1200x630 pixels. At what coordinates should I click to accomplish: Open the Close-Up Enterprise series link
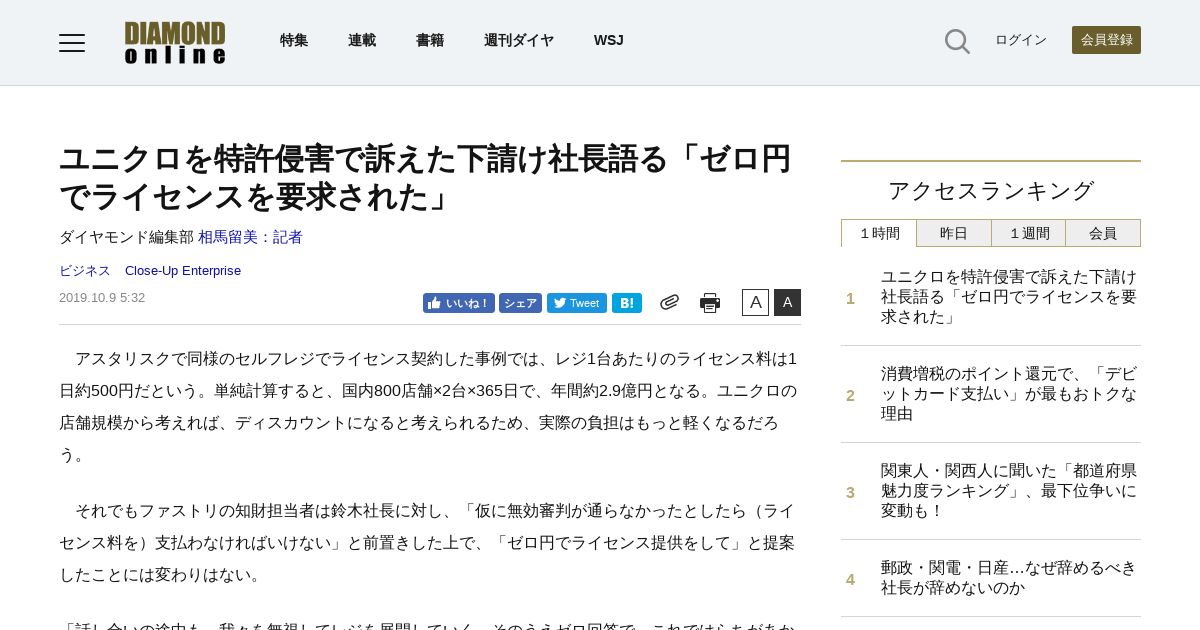click(183, 271)
